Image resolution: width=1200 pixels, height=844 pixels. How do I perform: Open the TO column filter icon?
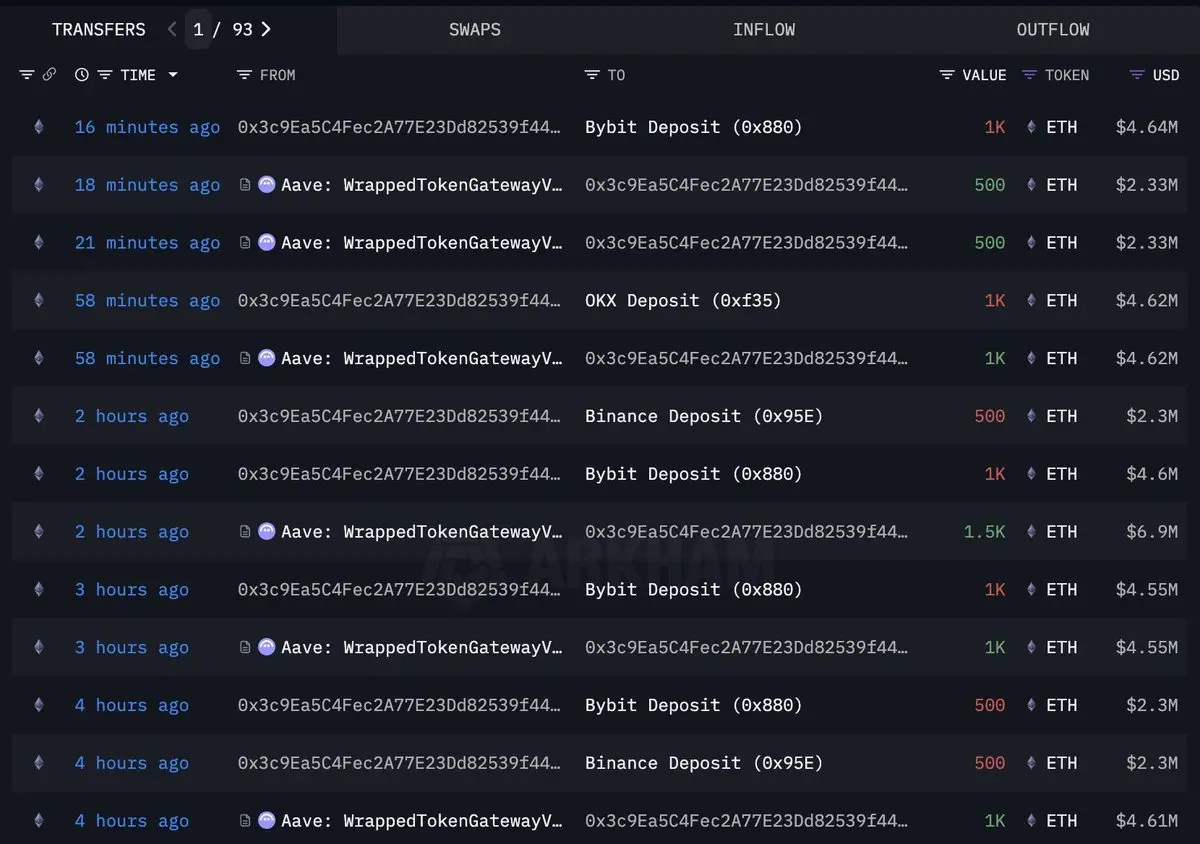(591, 75)
